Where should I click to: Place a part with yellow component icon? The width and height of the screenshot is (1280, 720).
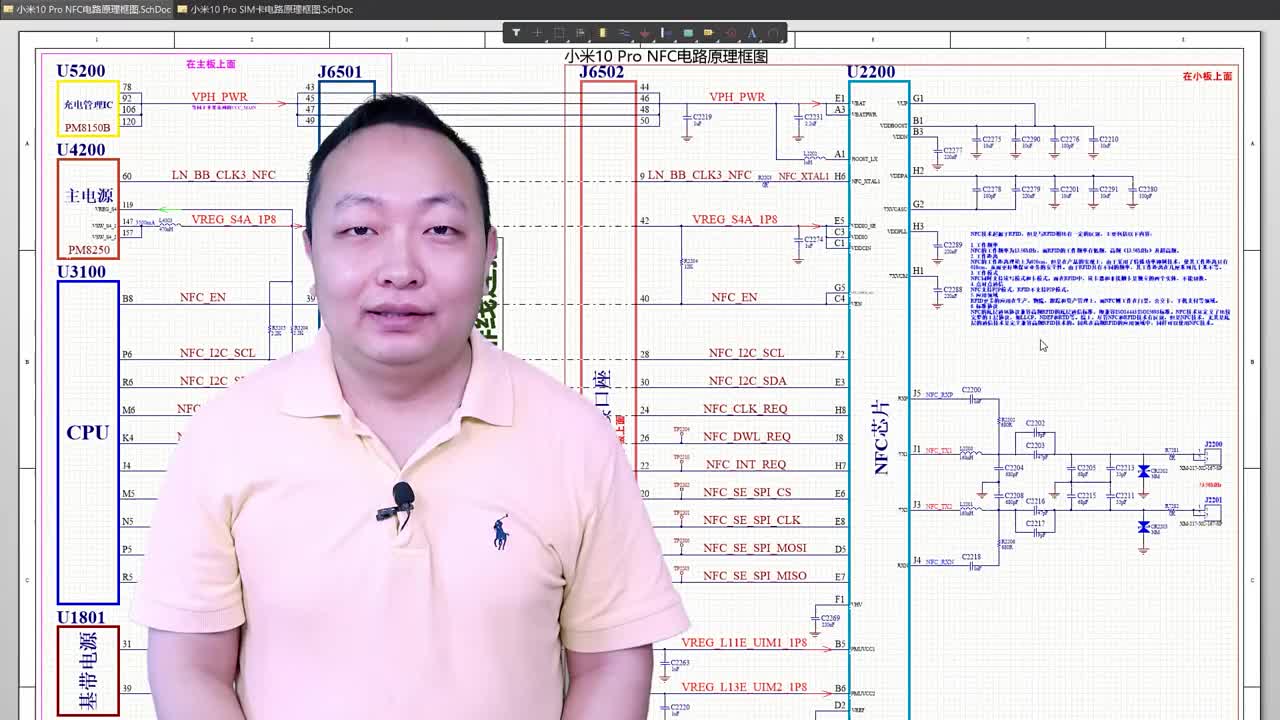602,33
